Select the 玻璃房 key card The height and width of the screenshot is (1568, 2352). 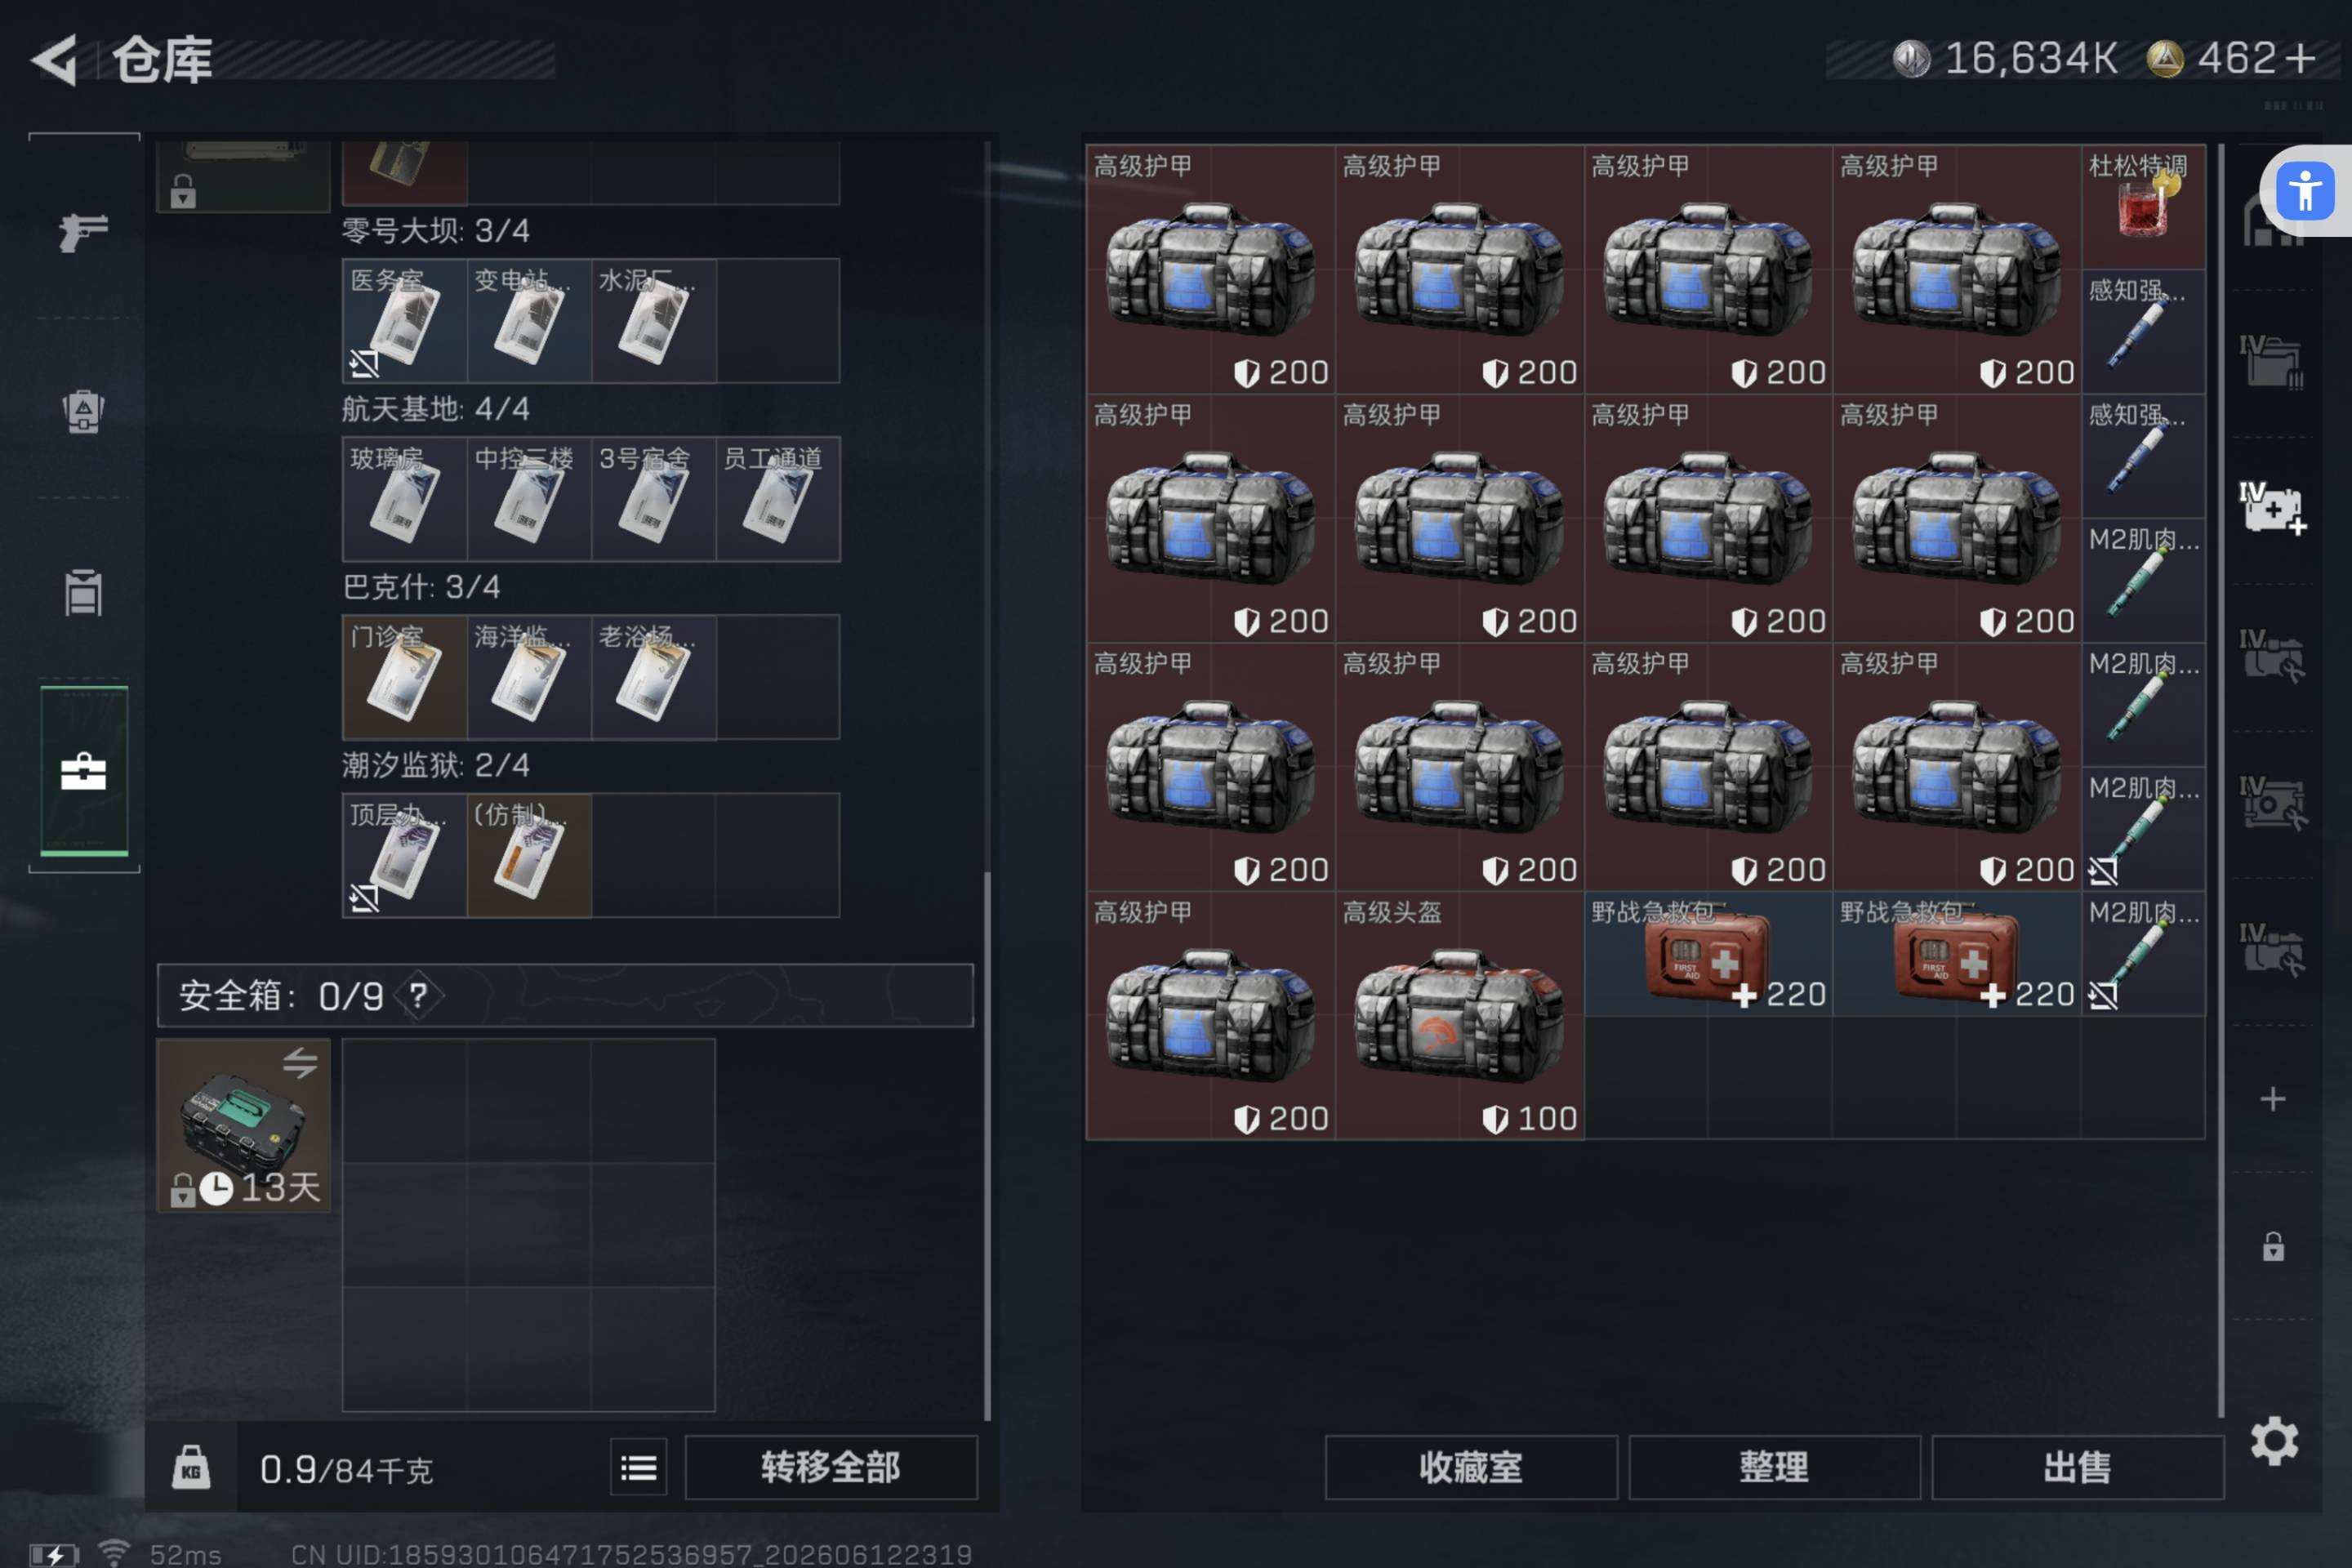coord(404,499)
